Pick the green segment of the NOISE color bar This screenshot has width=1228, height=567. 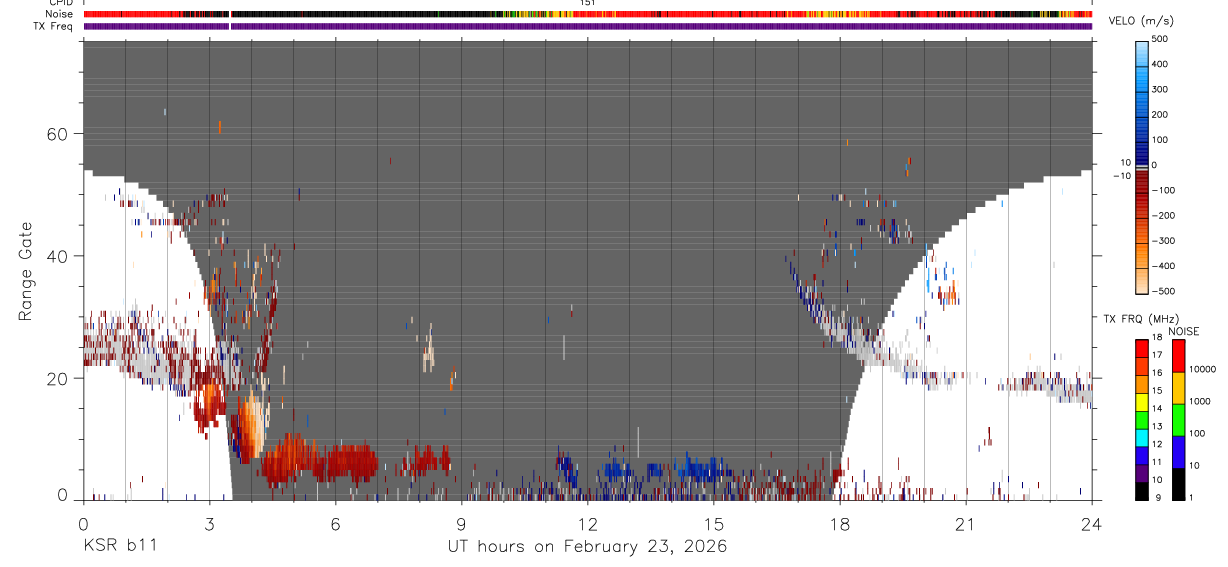1177,418
